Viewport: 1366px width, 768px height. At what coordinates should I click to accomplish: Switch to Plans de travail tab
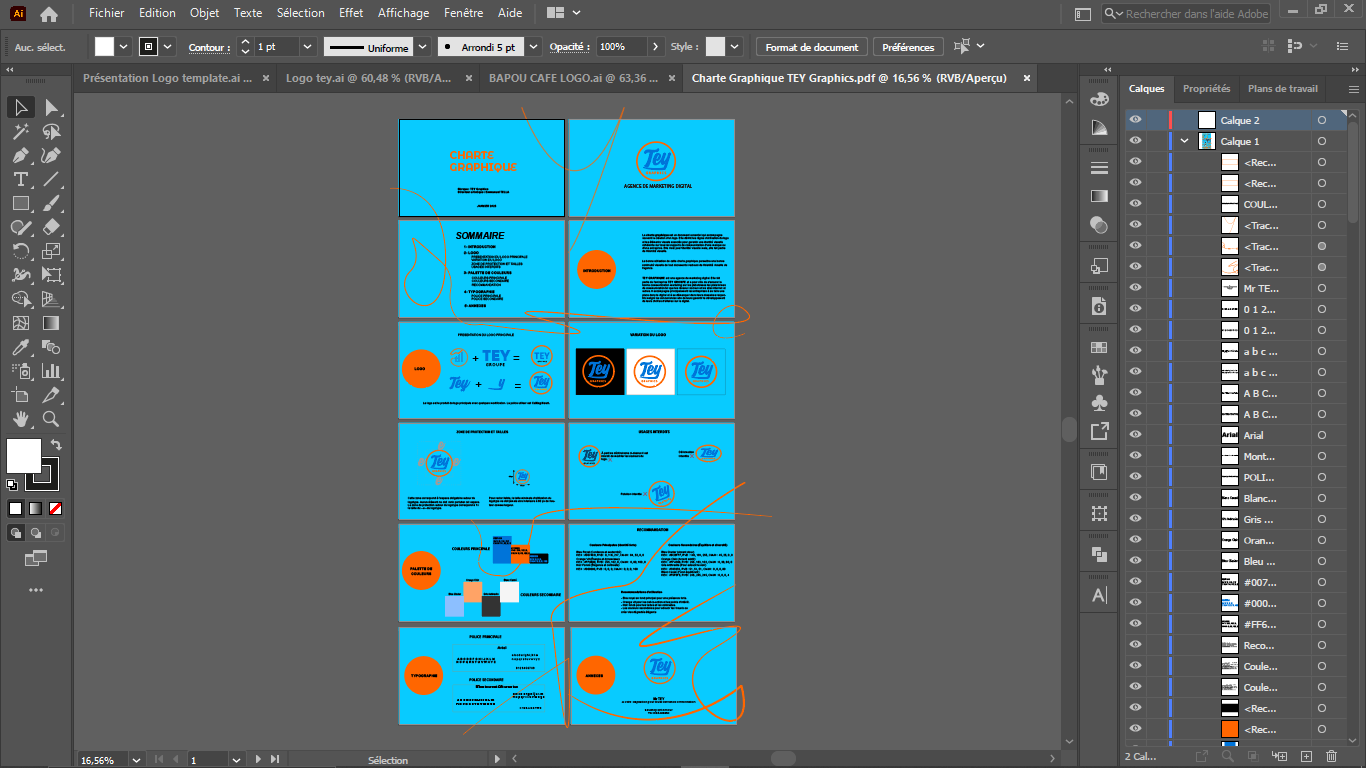pyautogui.click(x=1283, y=88)
